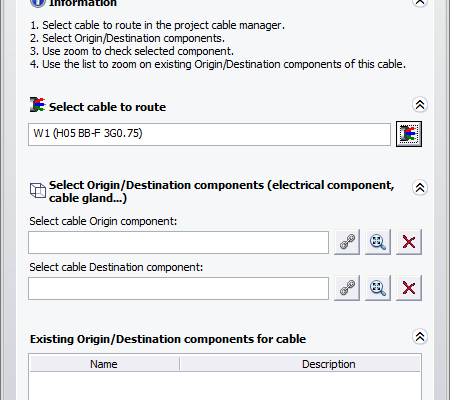Focus the cable Origin component field
Viewport: 450px width, 400px height.
pyautogui.click(x=178, y=242)
